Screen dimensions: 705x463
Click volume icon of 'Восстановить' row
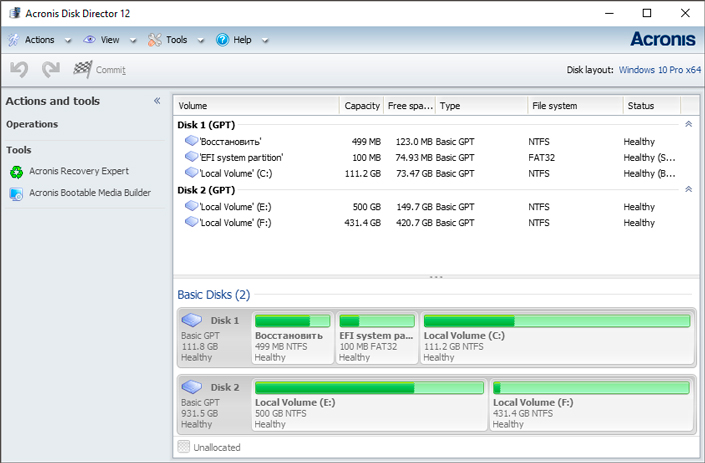(x=192, y=141)
